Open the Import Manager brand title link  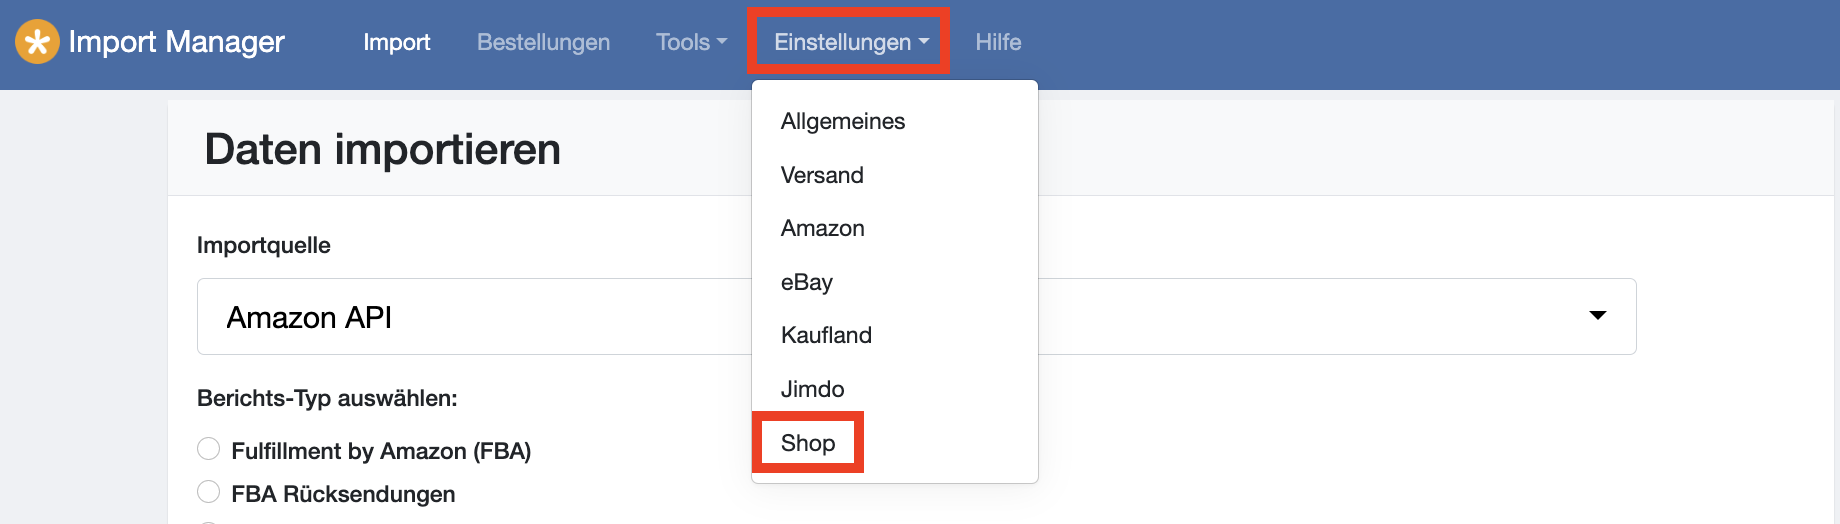[x=176, y=42]
